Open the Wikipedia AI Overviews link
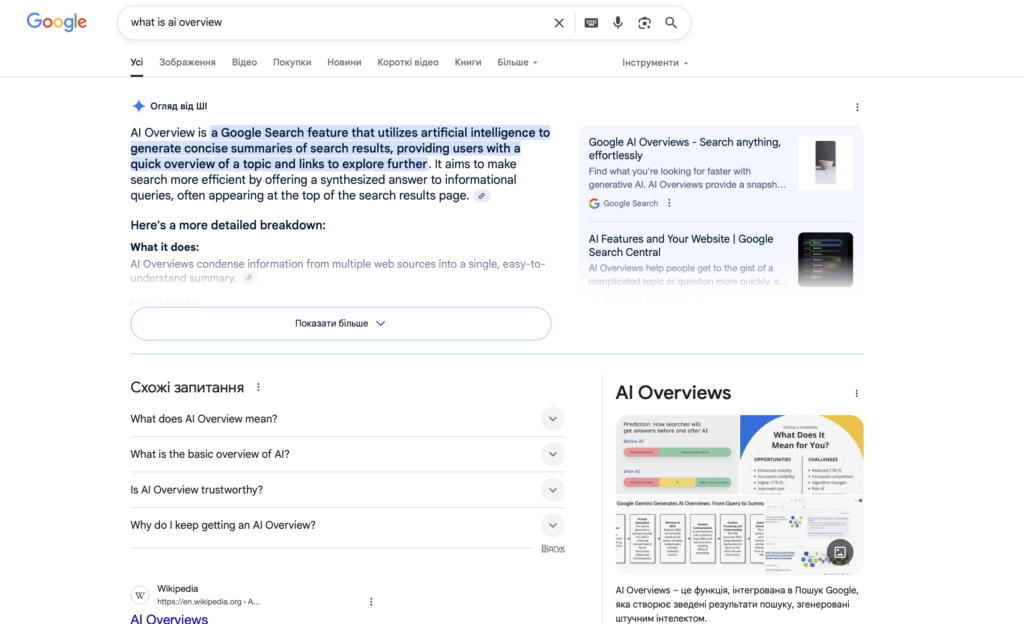Viewport: 1024px width, 624px height. 168,618
